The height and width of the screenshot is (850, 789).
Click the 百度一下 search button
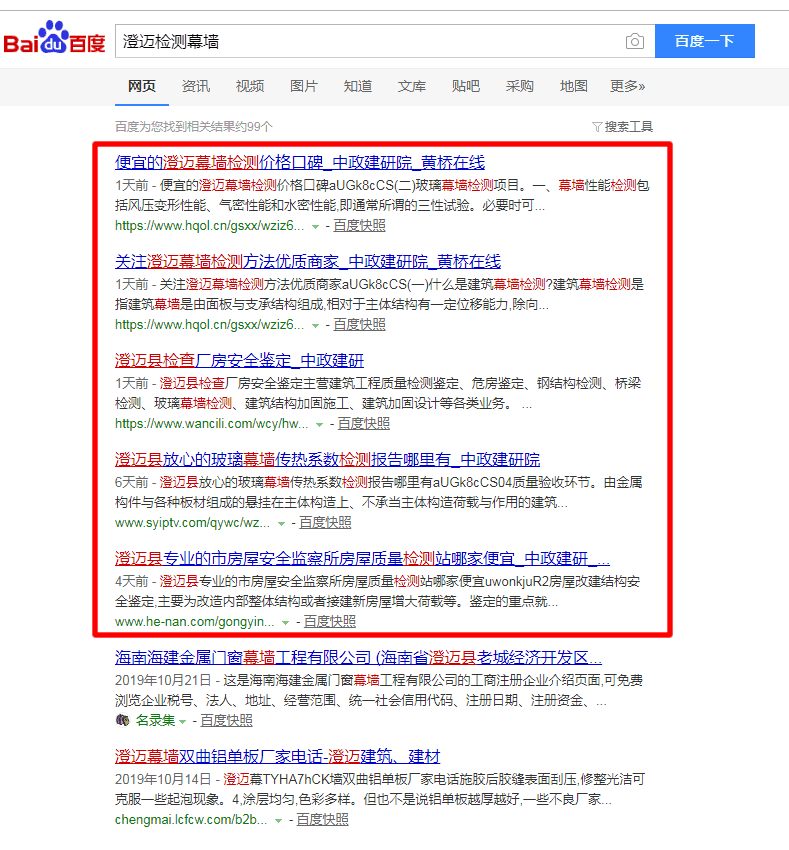pos(704,41)
